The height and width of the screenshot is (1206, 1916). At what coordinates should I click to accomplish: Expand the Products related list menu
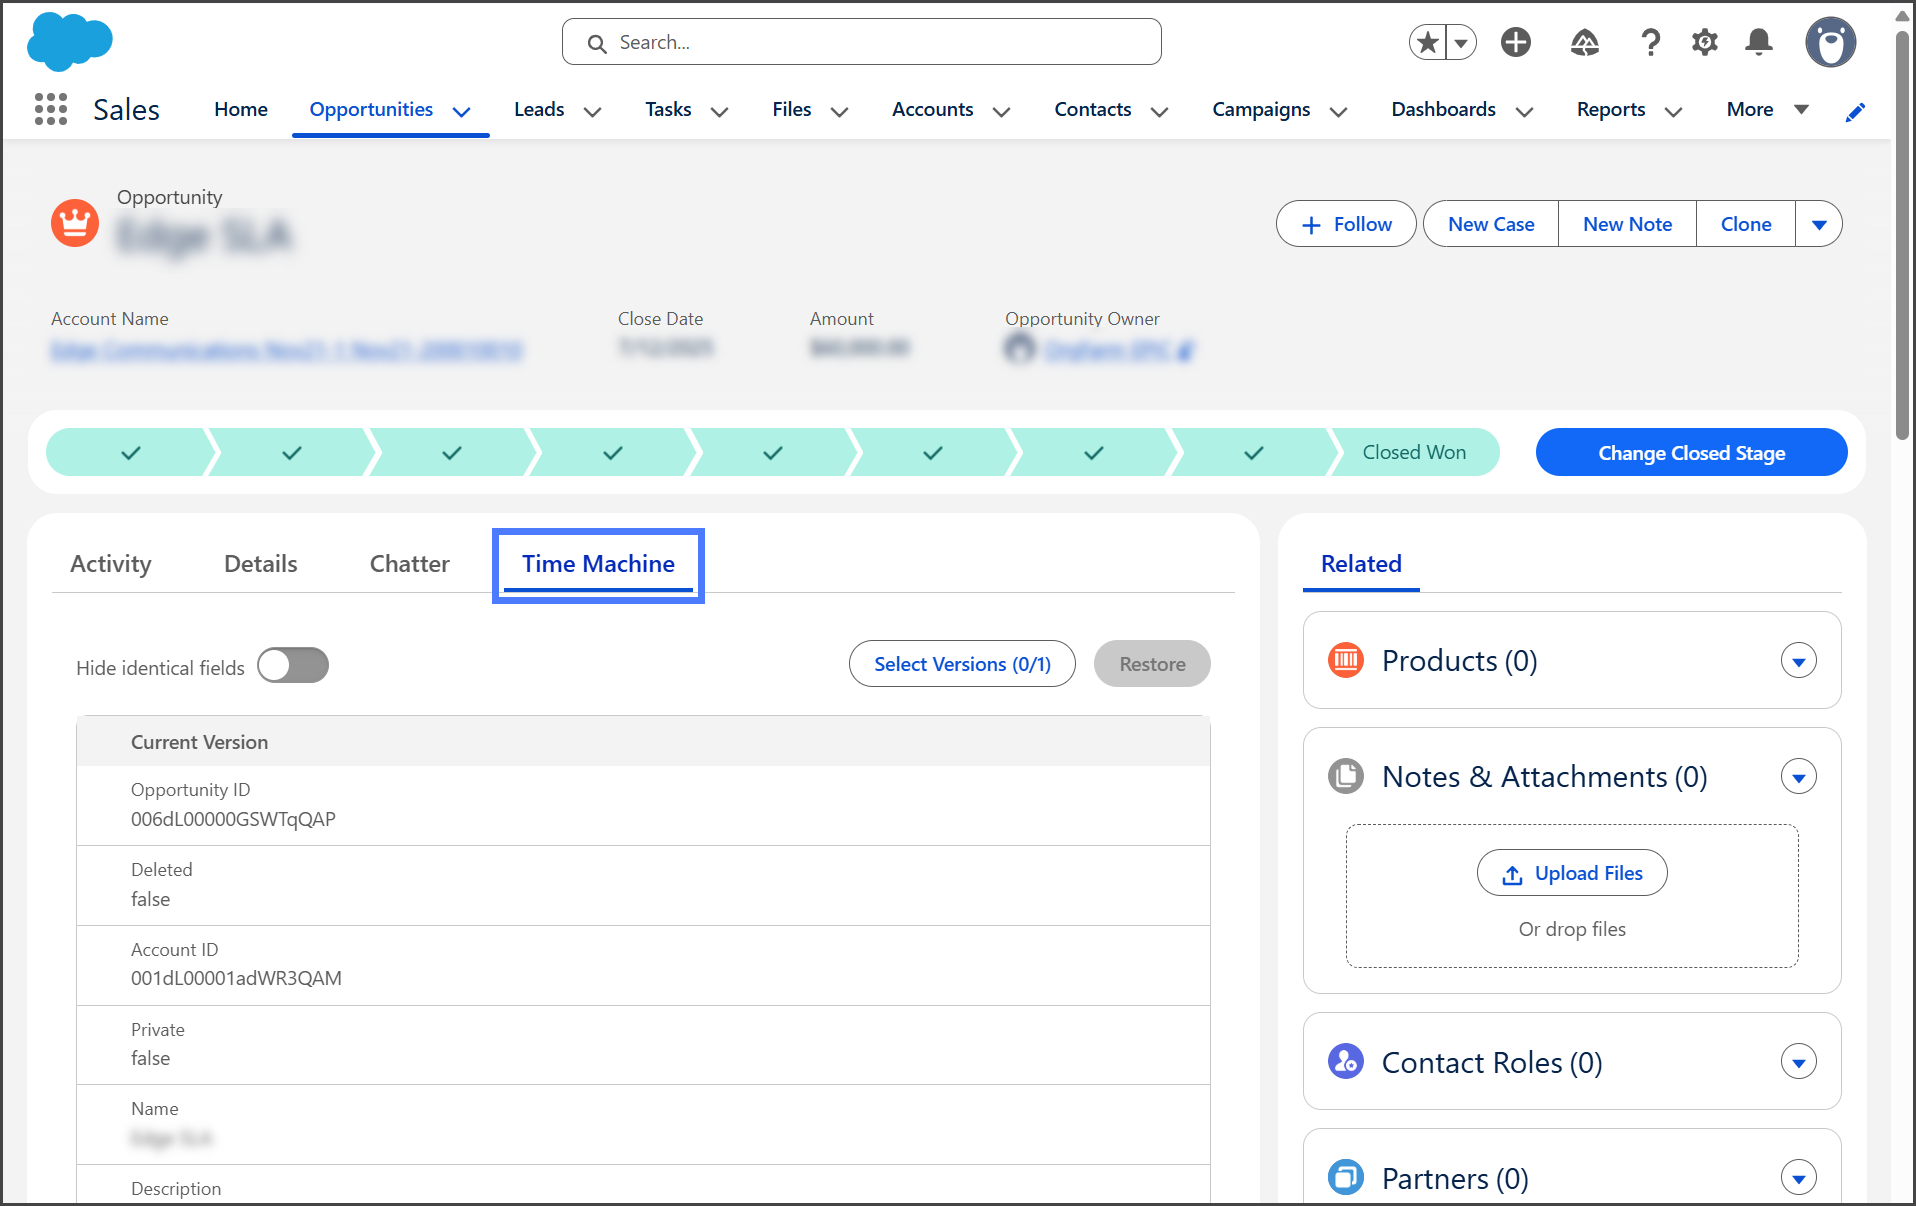tap(1798, 661)
